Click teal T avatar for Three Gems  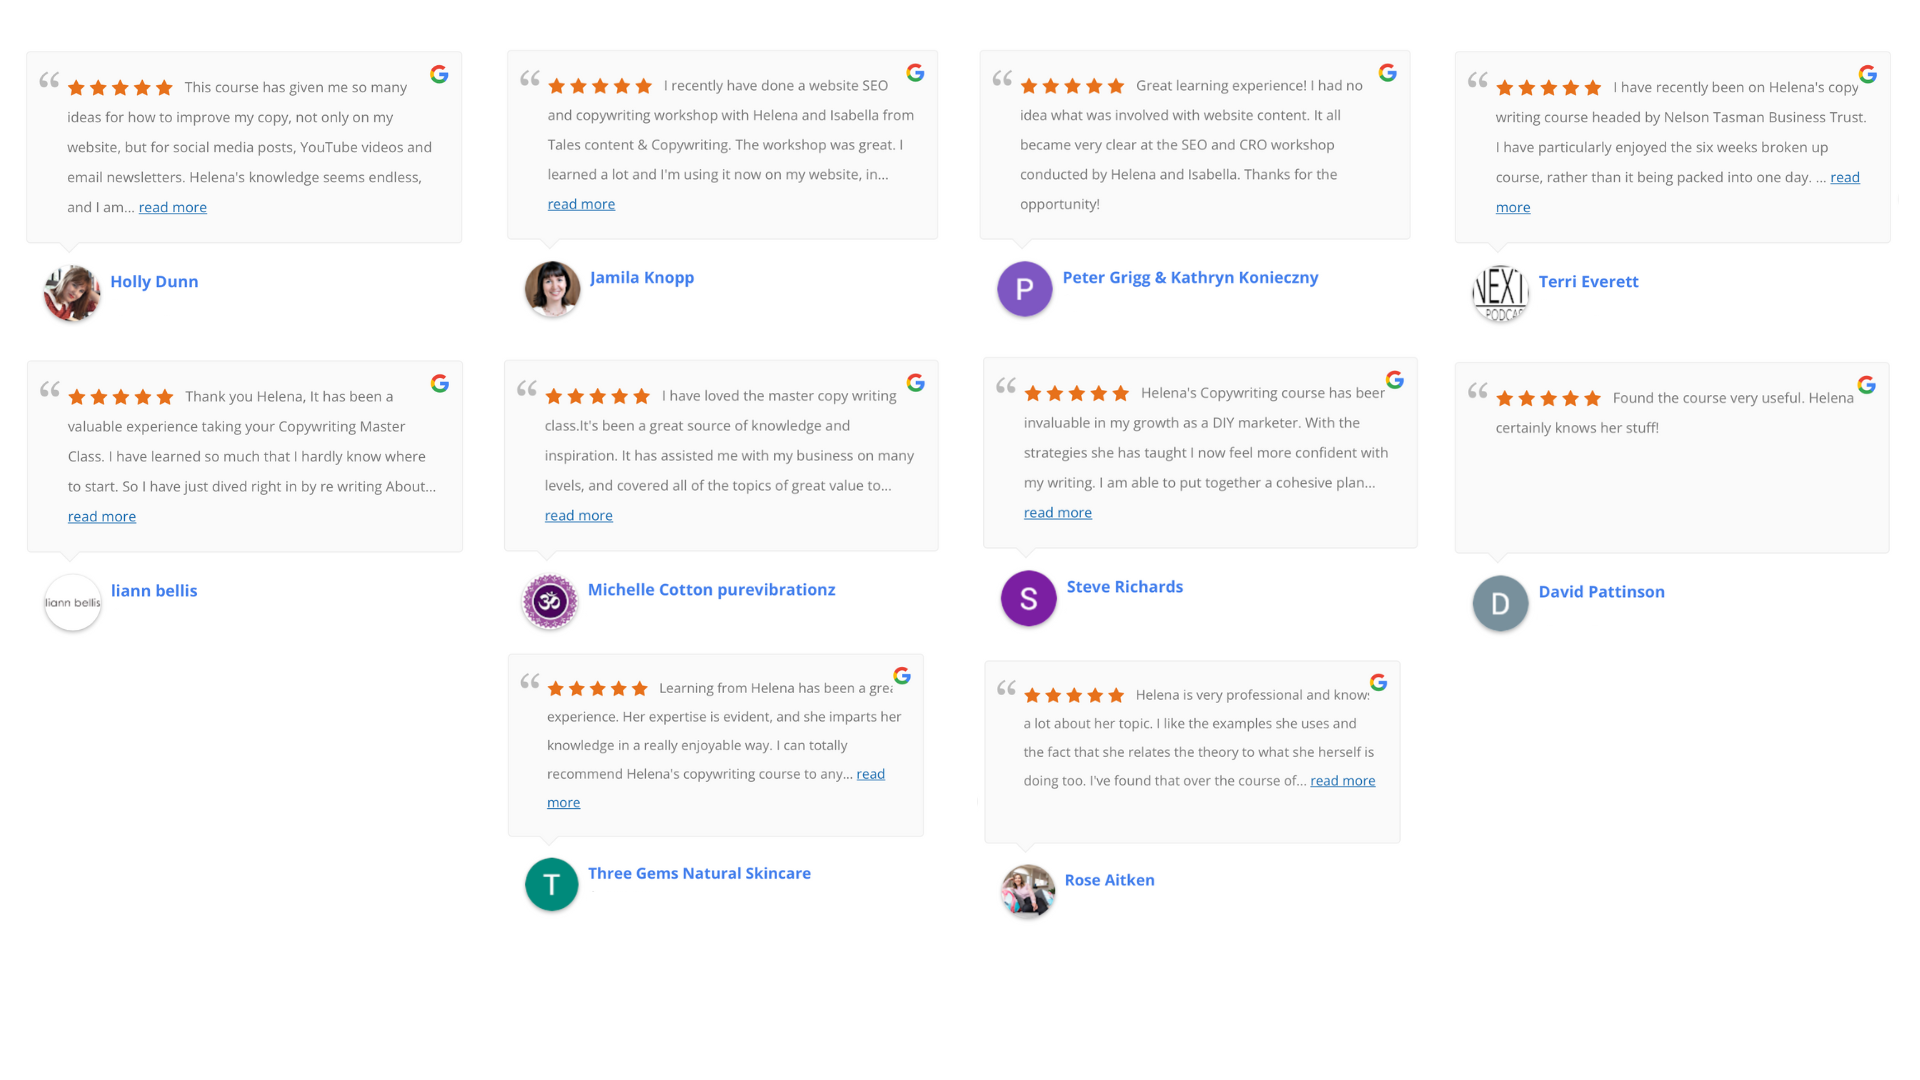click(x=551, y=884)
